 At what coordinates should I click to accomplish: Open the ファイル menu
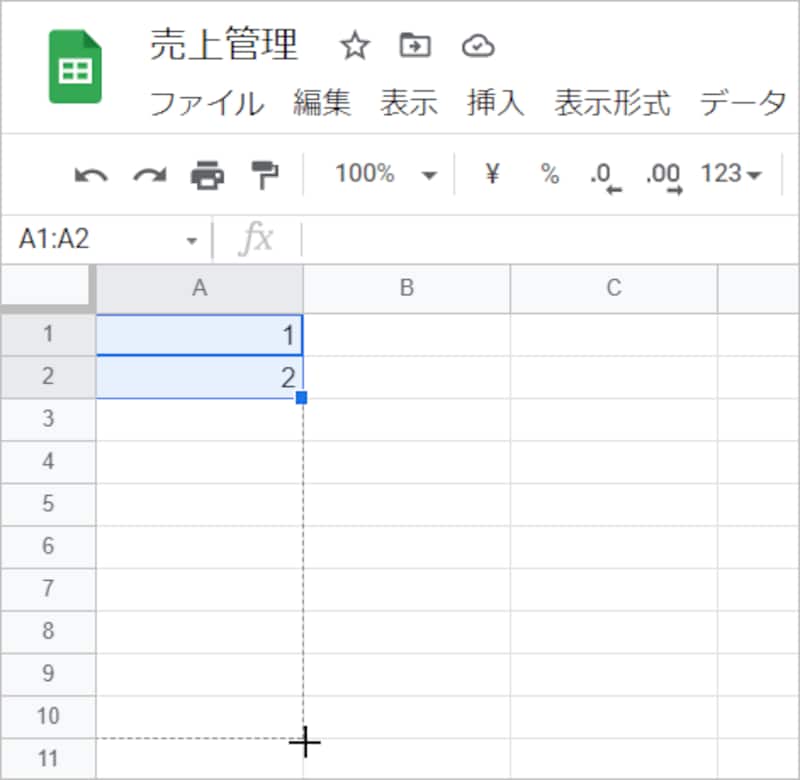210,103
